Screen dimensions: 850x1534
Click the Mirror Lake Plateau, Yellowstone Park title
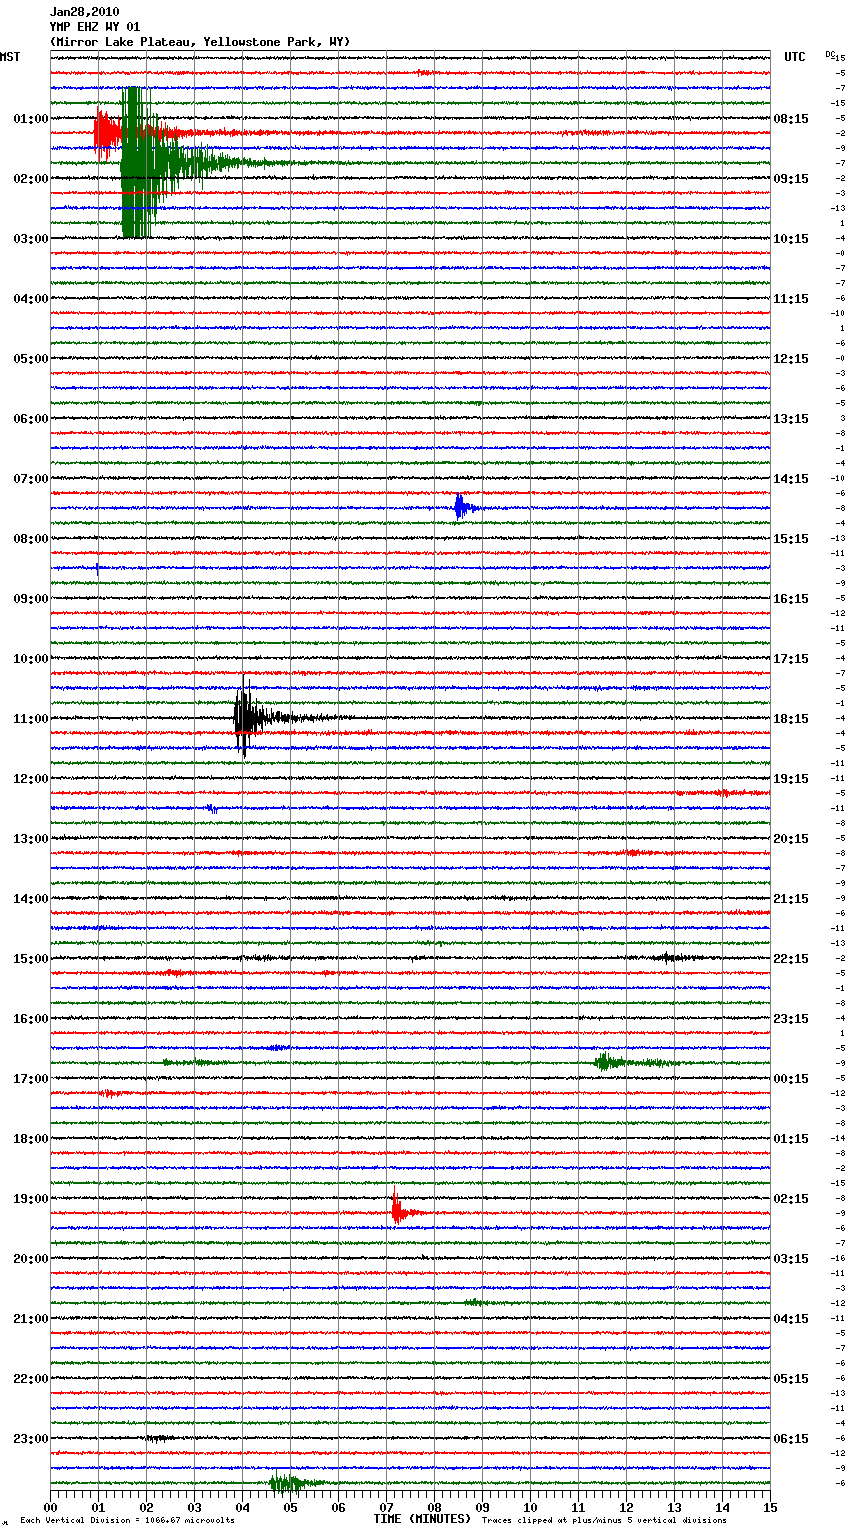(200, 42)
